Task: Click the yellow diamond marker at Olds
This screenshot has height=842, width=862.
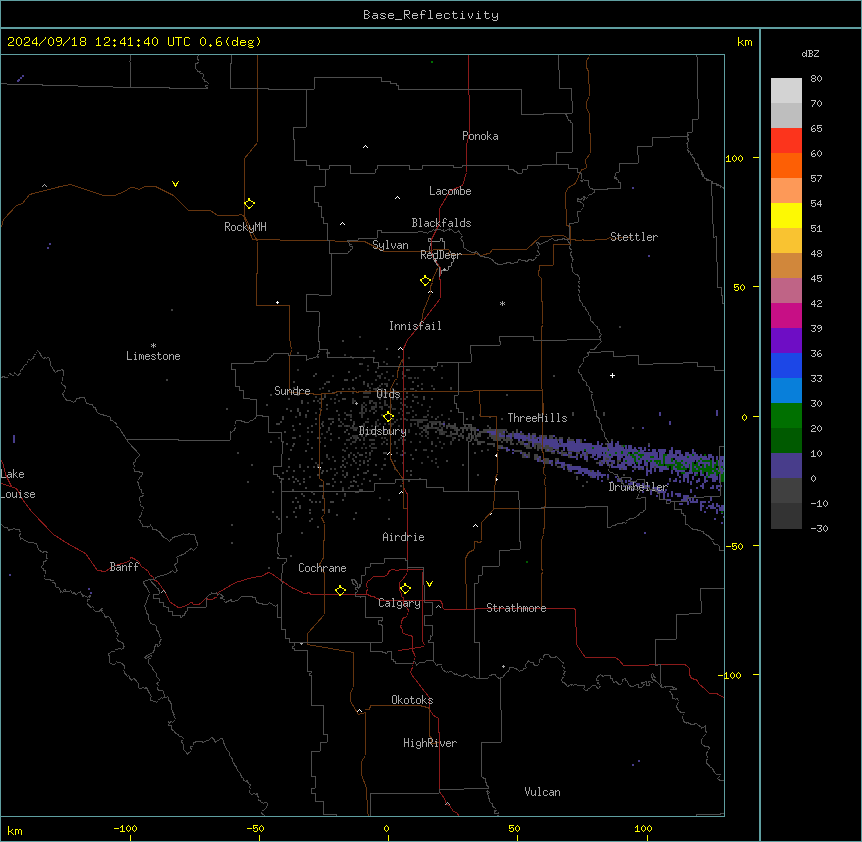Action: (x=388, y=417)
